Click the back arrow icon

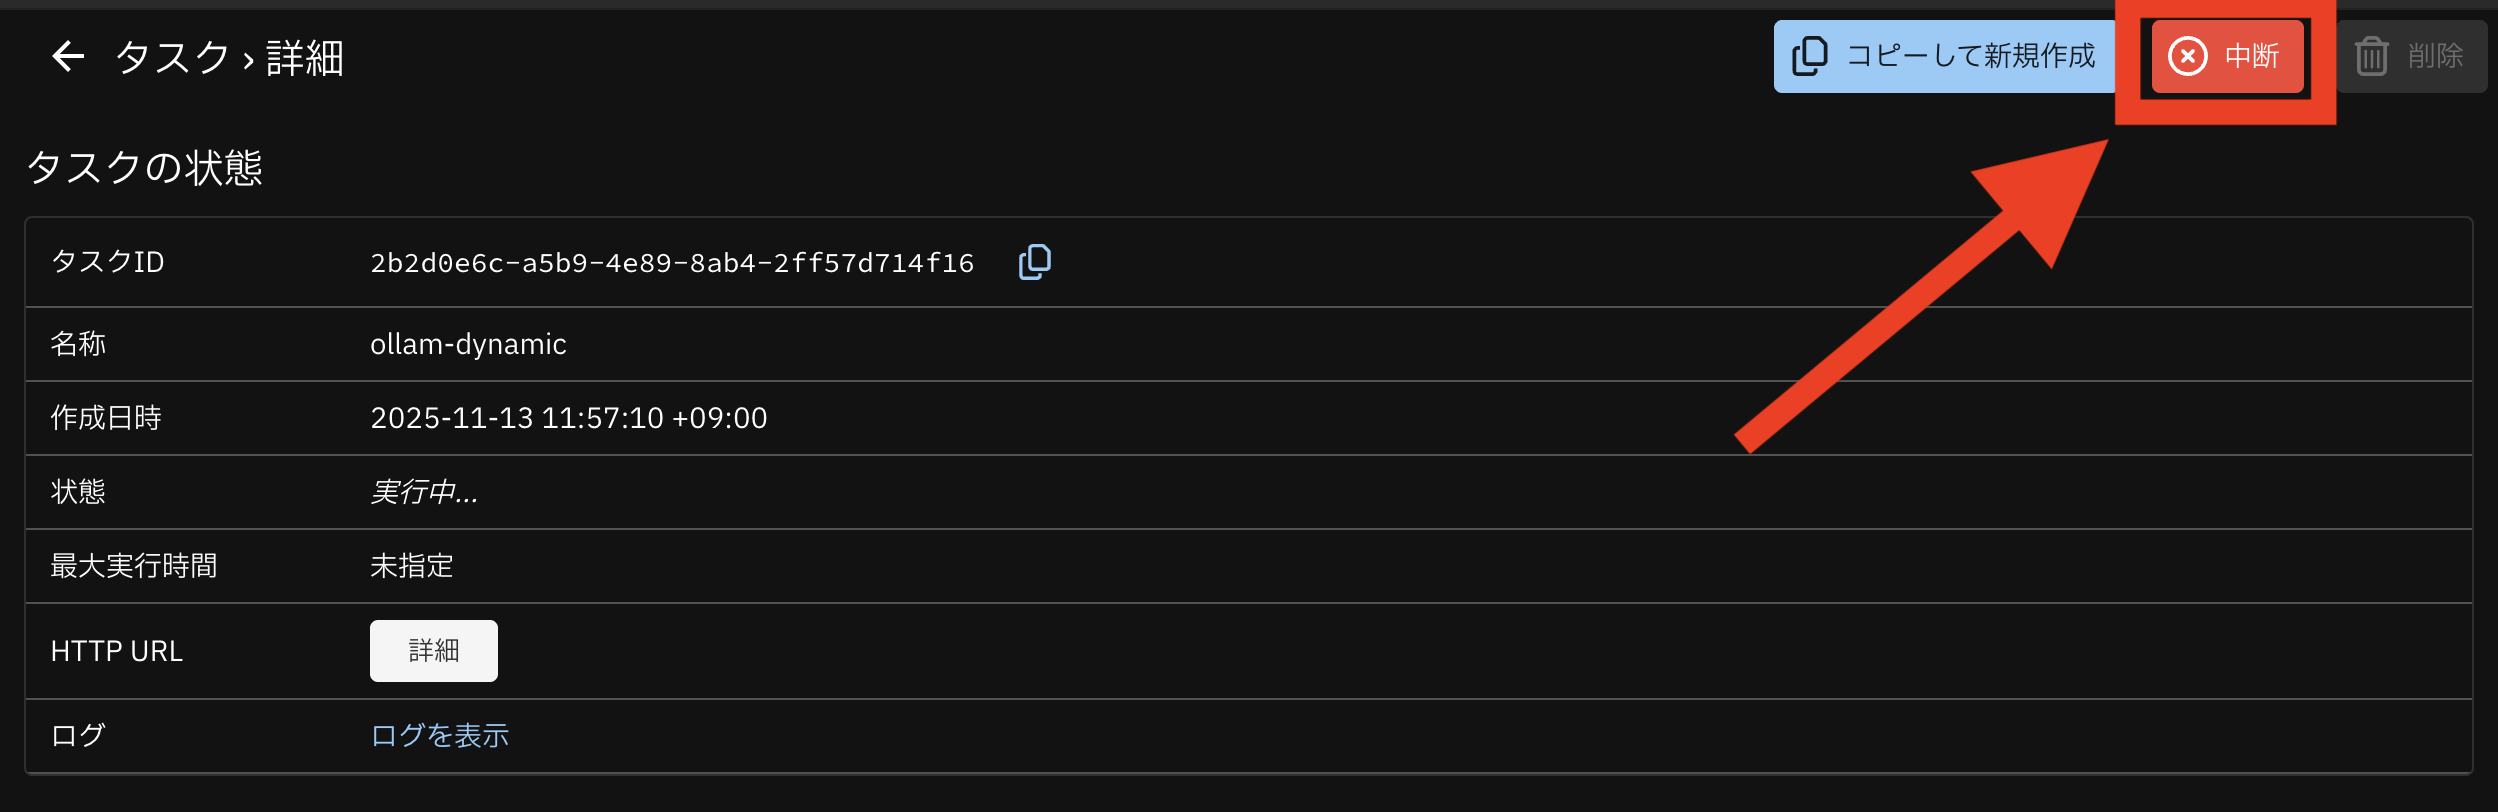pyautogui.click(x=67, y=57)
